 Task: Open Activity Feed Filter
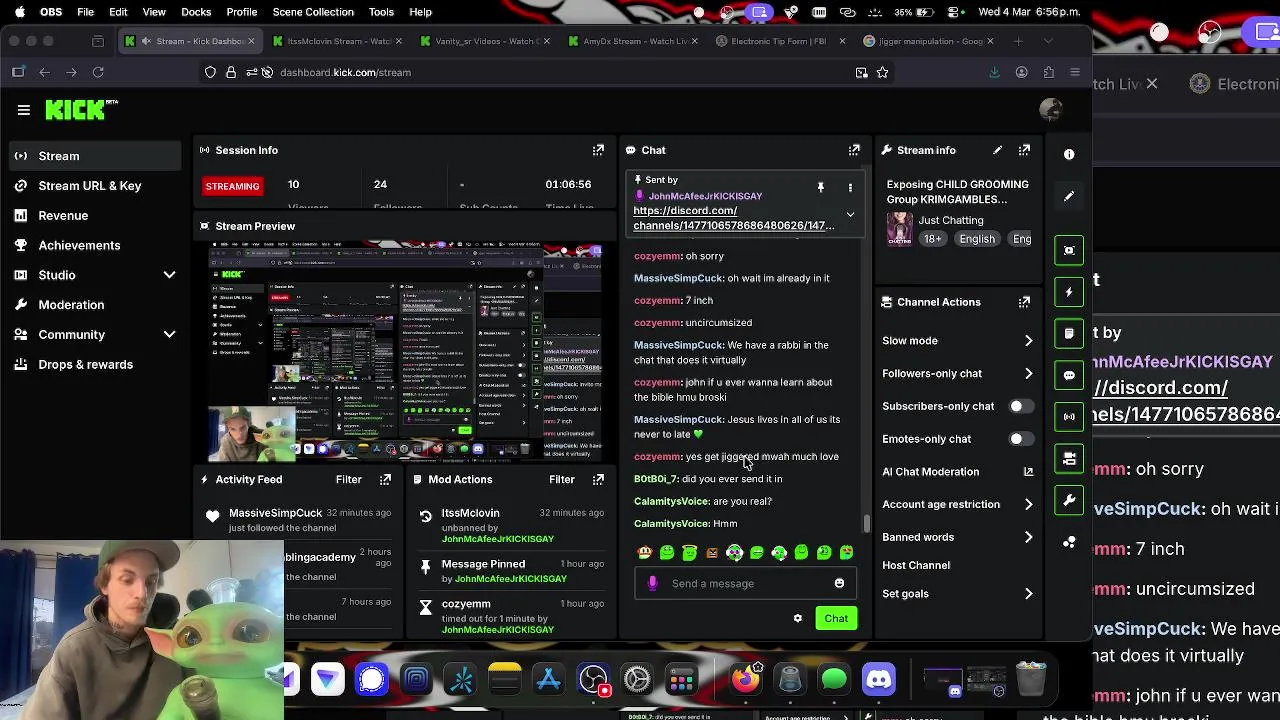[x=348, y=480]
